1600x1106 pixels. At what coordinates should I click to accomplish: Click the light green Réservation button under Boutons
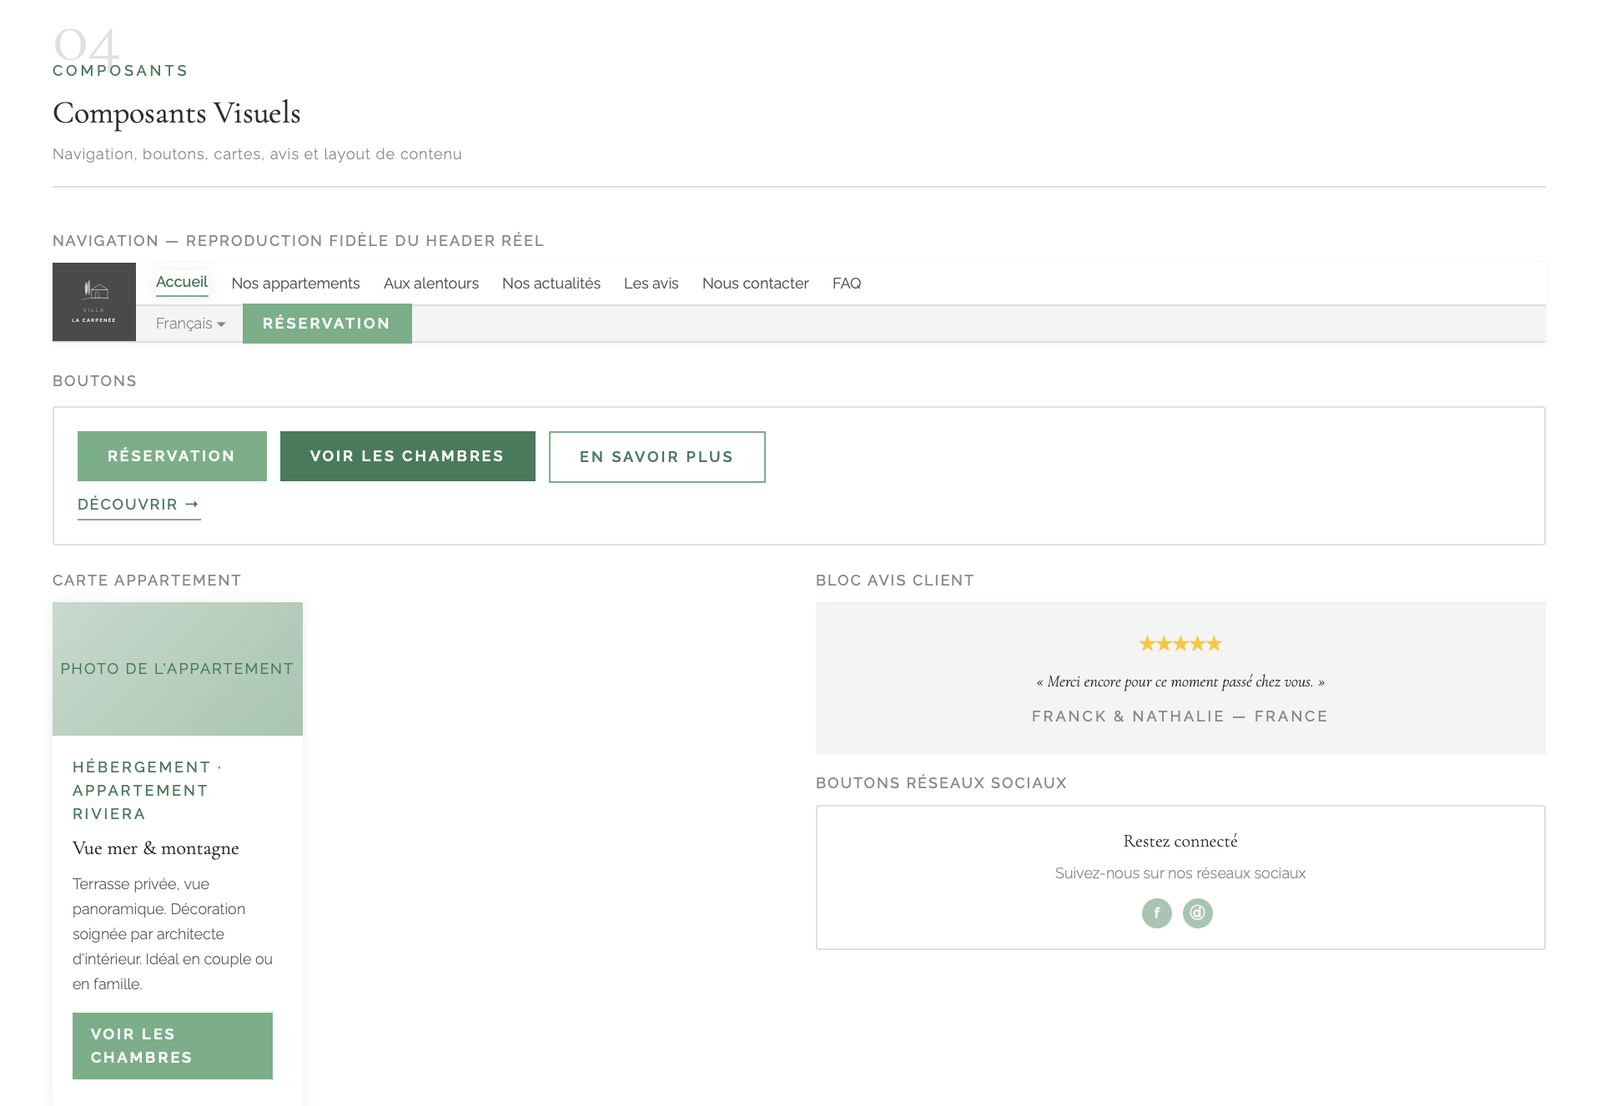tap(172, 456)
